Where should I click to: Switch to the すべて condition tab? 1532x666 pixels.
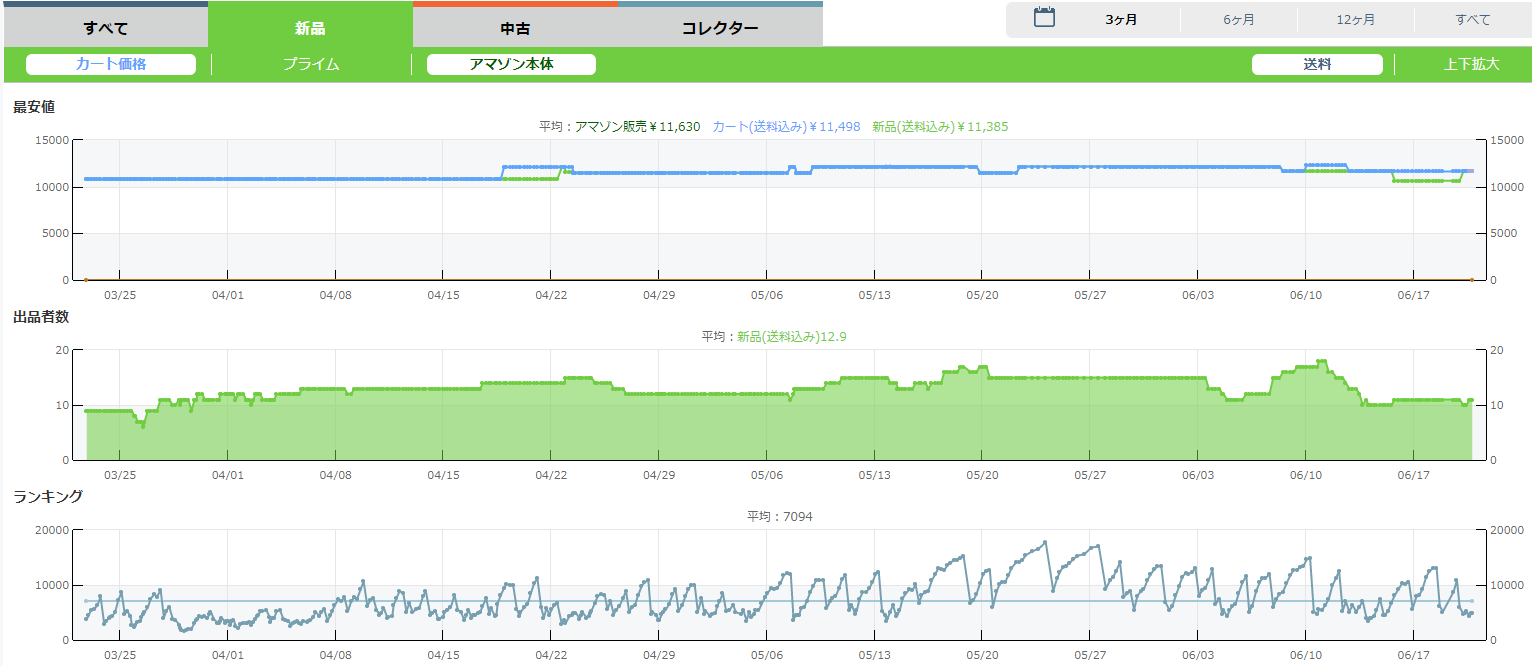click(105, 28)
